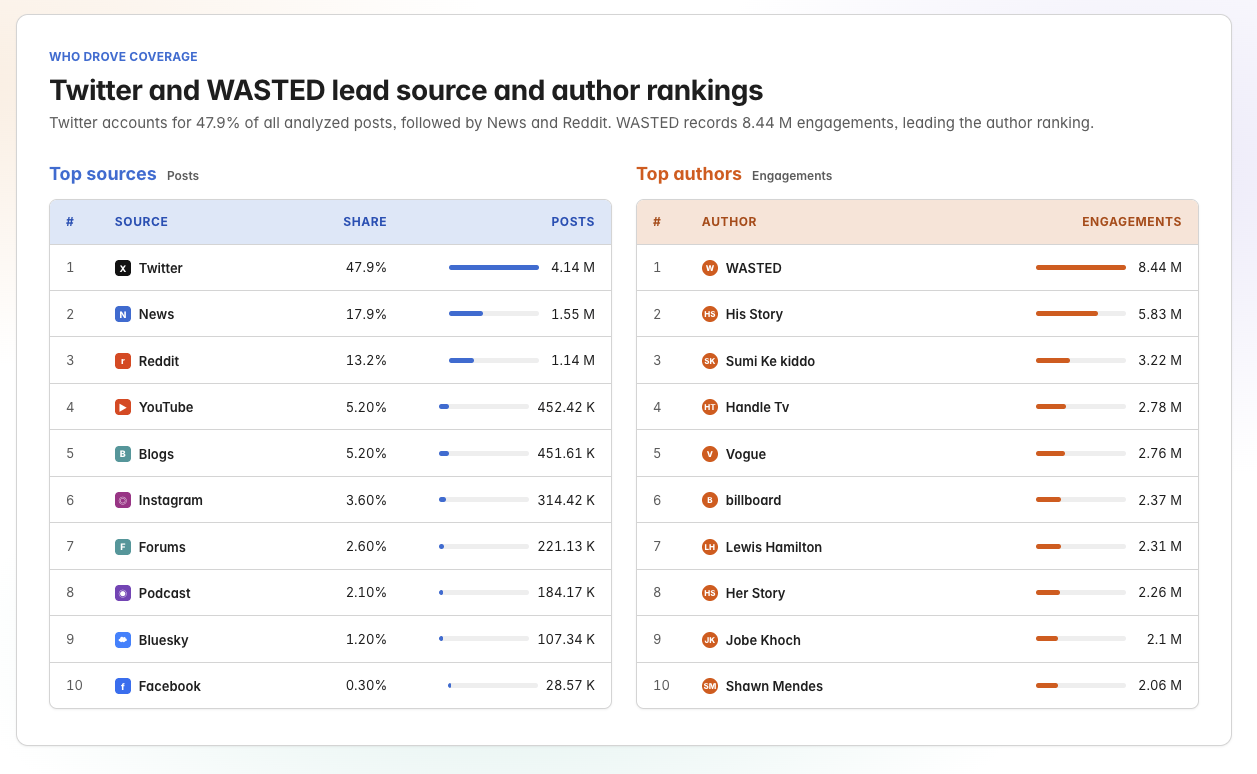
Task: Select the YouTube source name
Action: click(x=166, y=407)
